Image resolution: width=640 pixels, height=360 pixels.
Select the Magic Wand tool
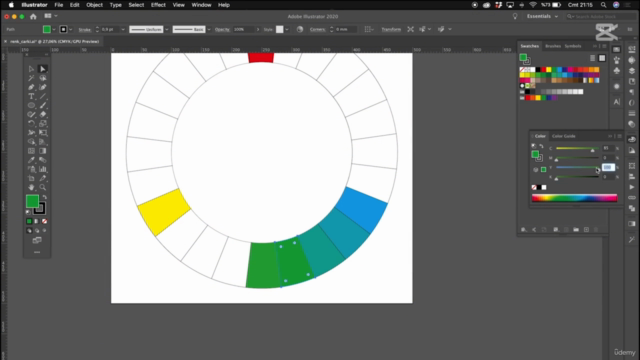[31, 78]
